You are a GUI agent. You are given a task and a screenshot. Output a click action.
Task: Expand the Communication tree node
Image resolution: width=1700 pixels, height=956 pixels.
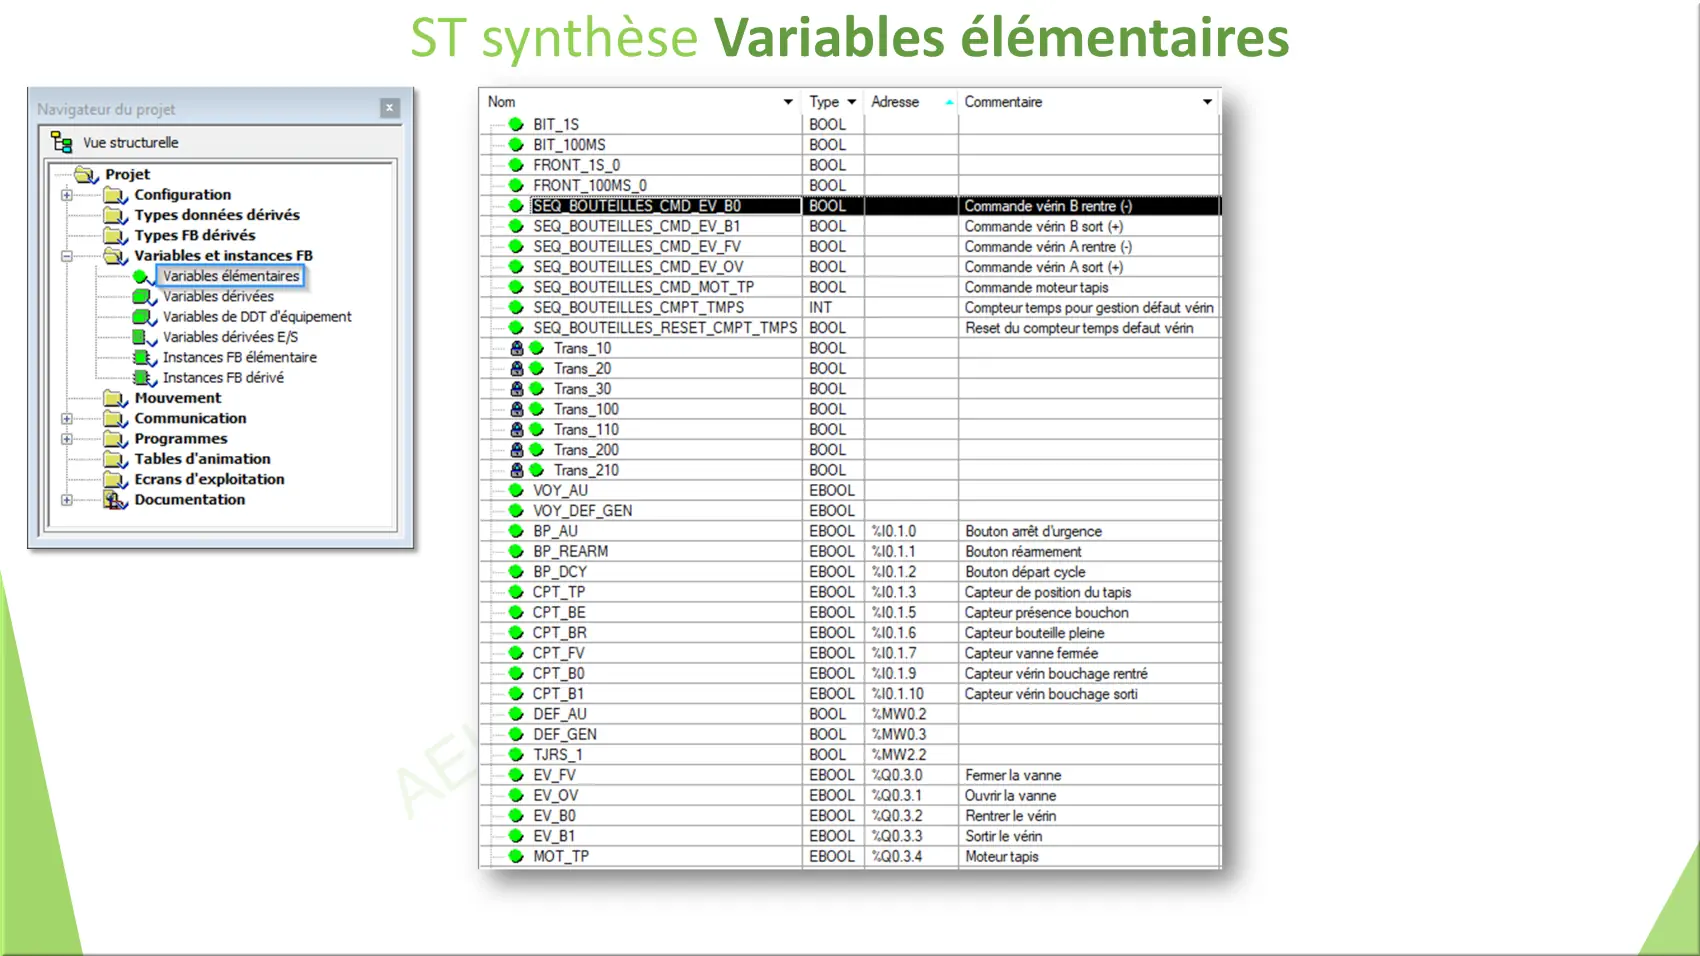coord(67,419)
